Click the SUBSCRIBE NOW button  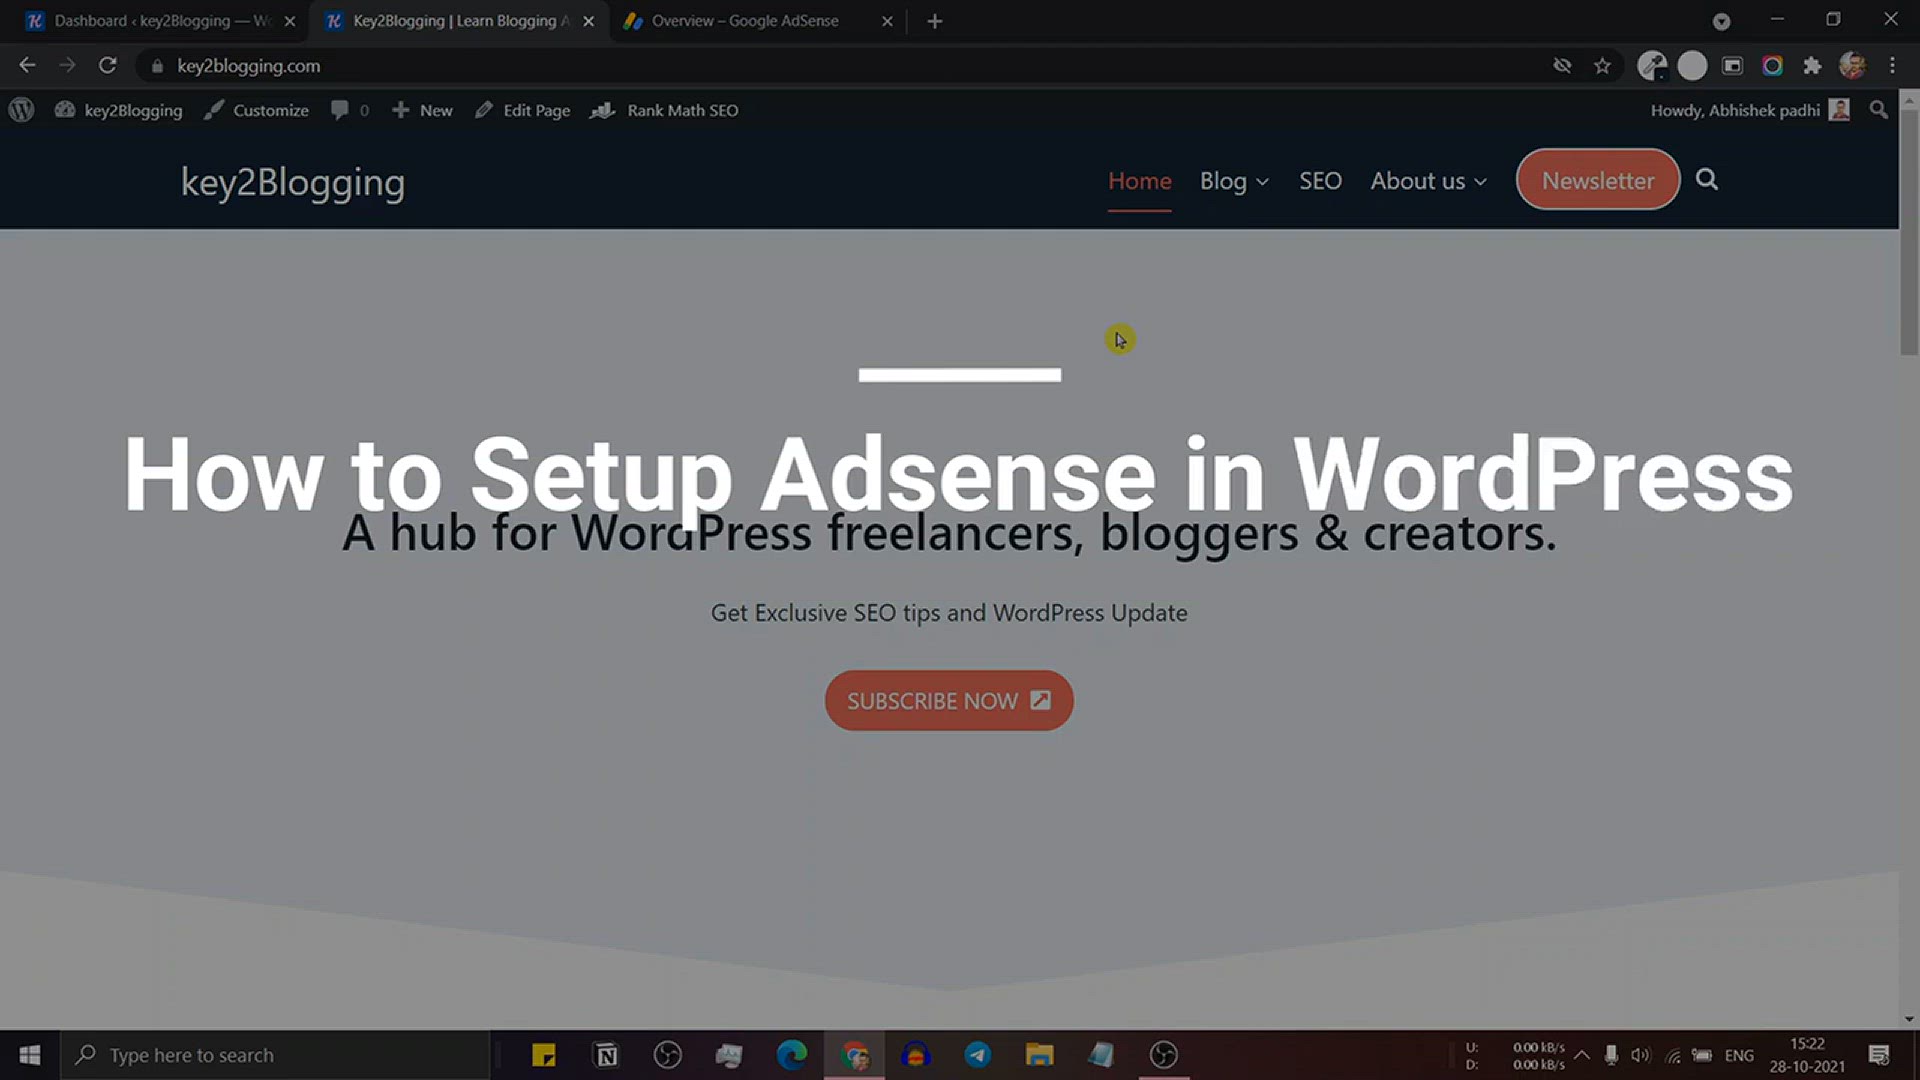949,701
